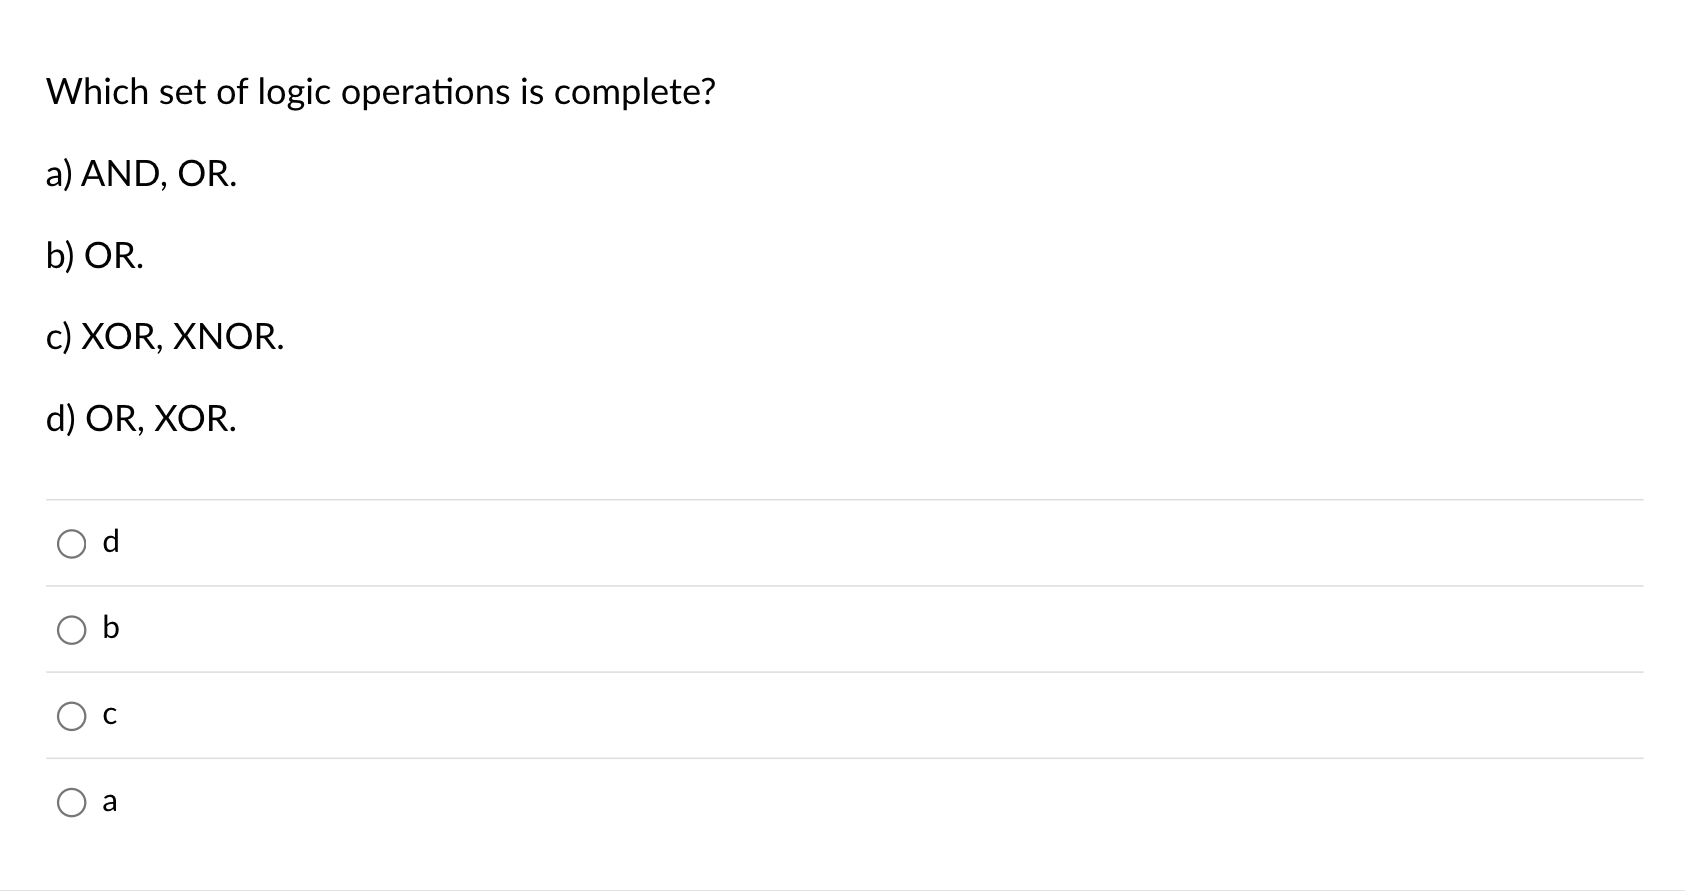The width and height of the screenshot is (1685, 891).
Task: Click the option text 'c) XOR, XNOR.'
Action: (164, 337)
